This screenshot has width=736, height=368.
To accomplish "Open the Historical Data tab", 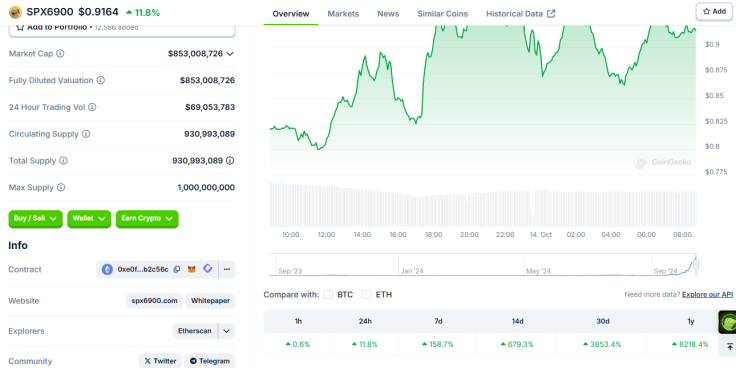I will (521, 14).
